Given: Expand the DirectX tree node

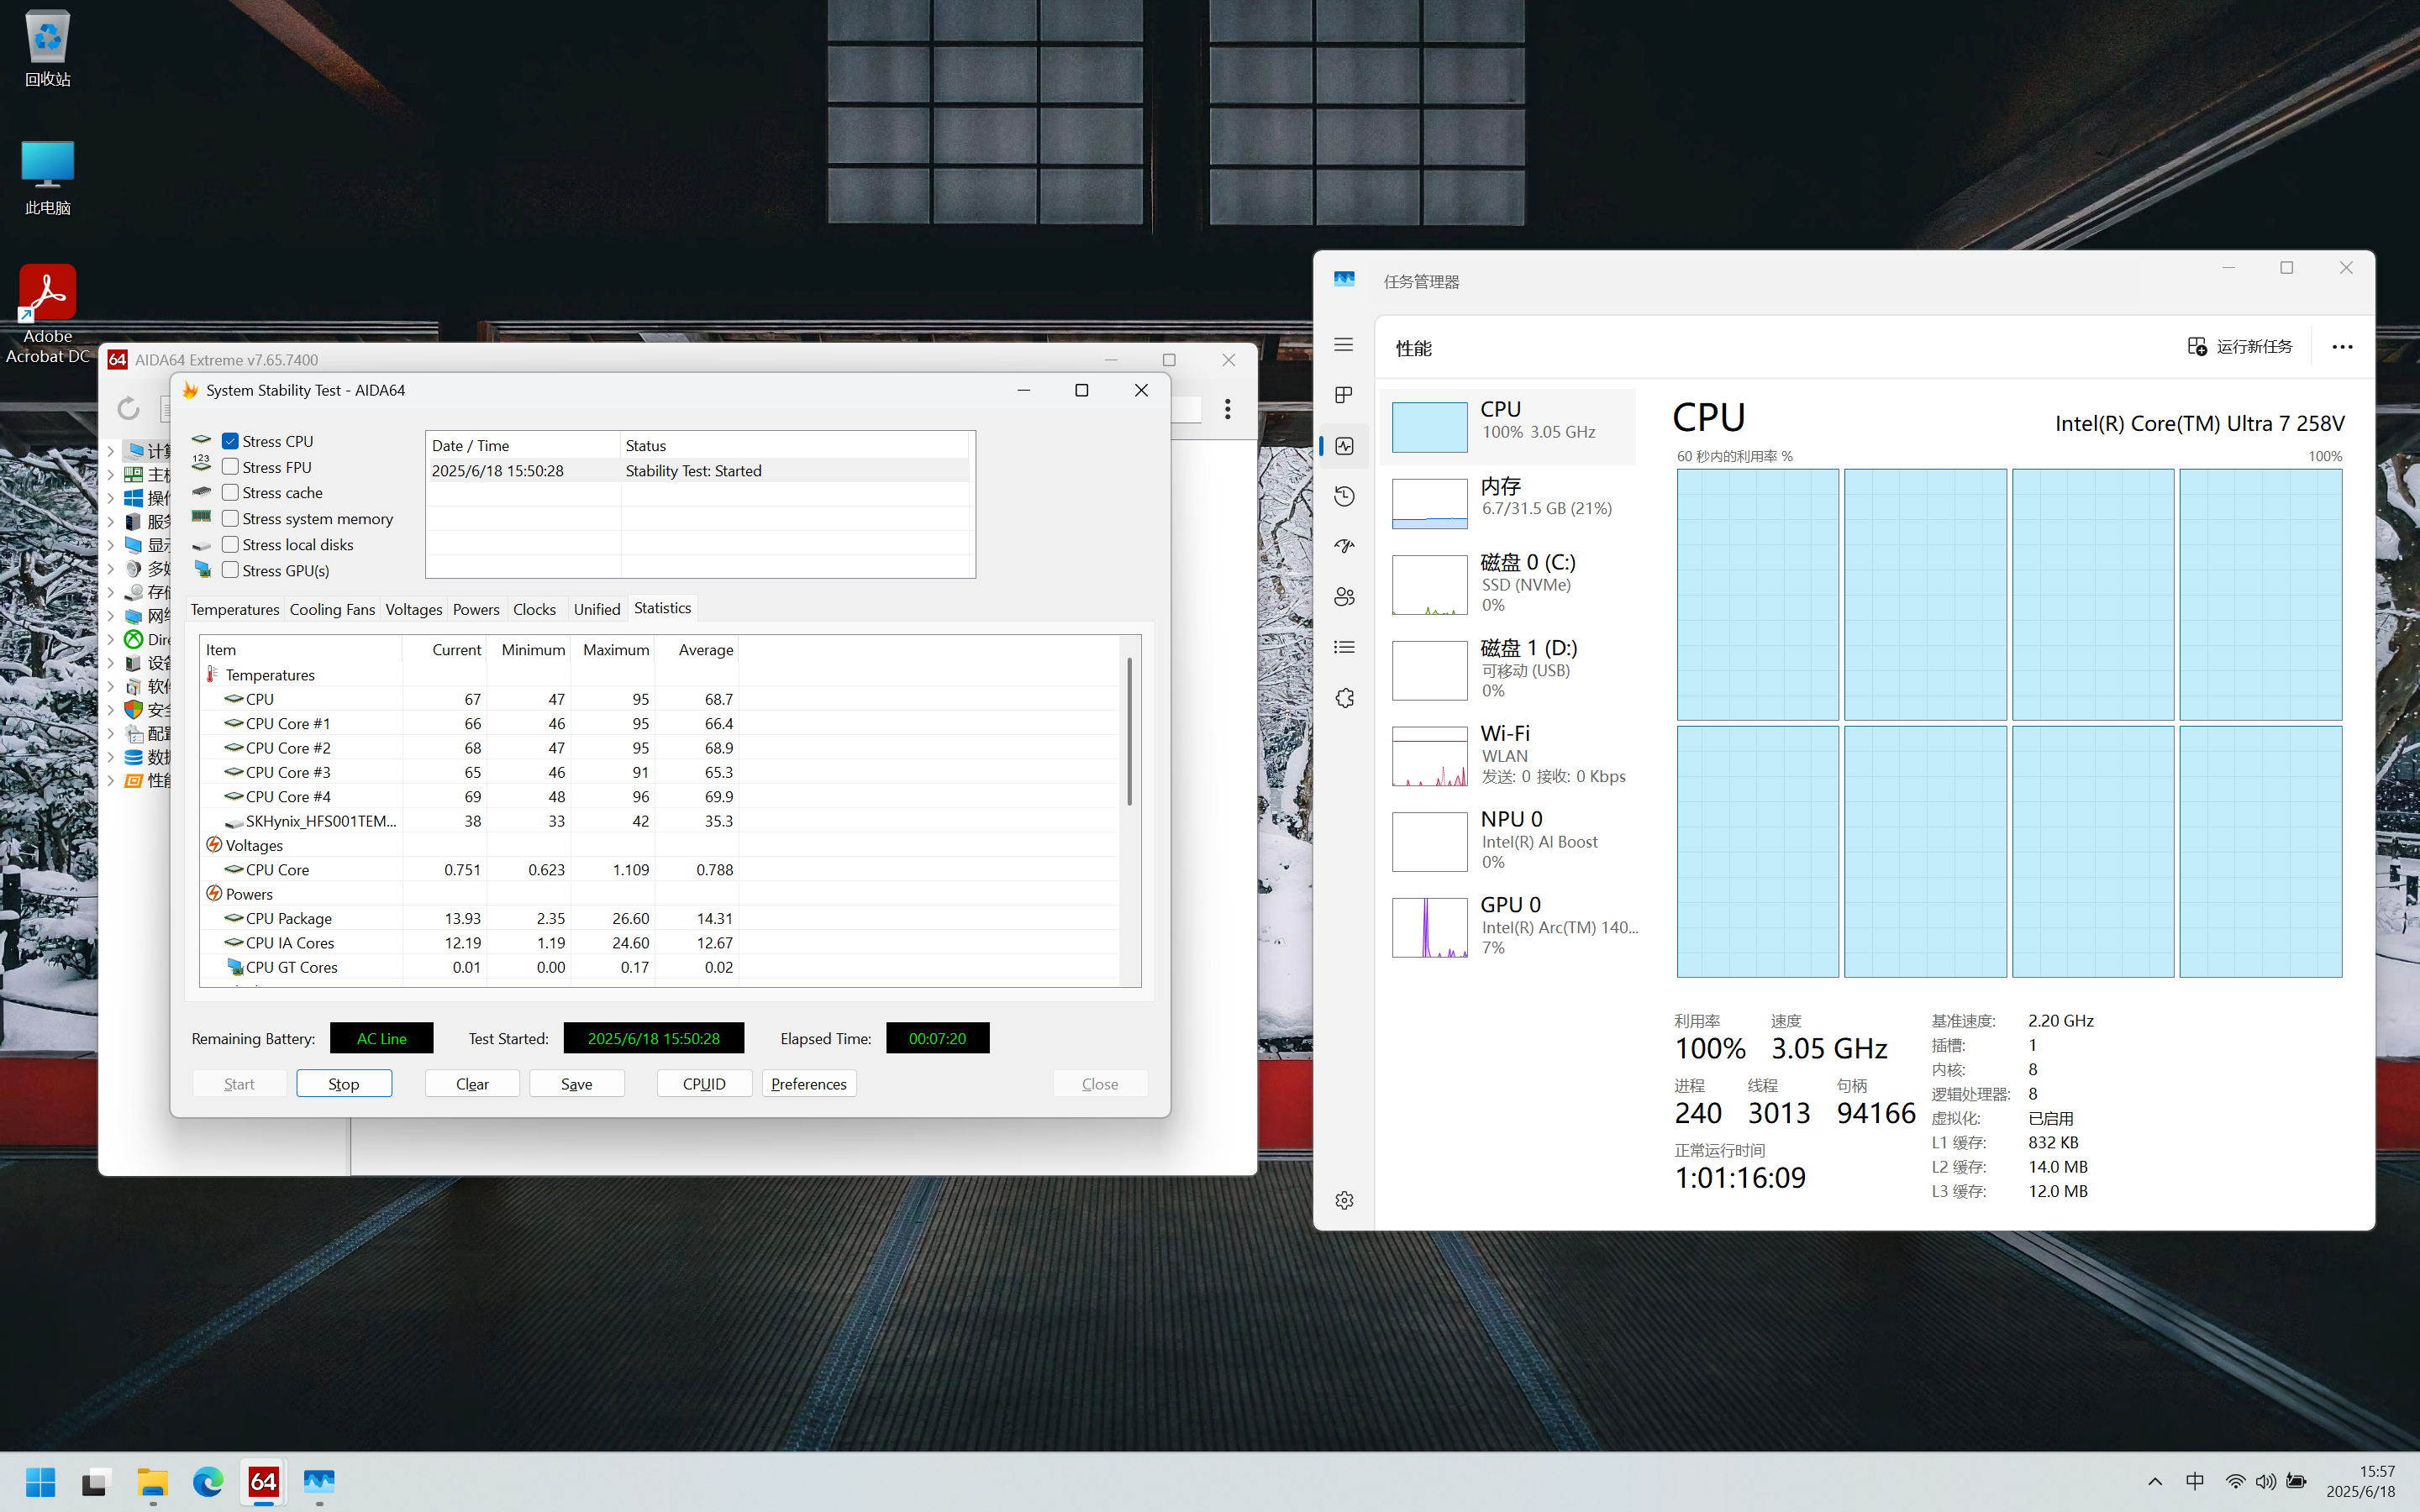Looking at the screenshot, I should pos(111,639).
